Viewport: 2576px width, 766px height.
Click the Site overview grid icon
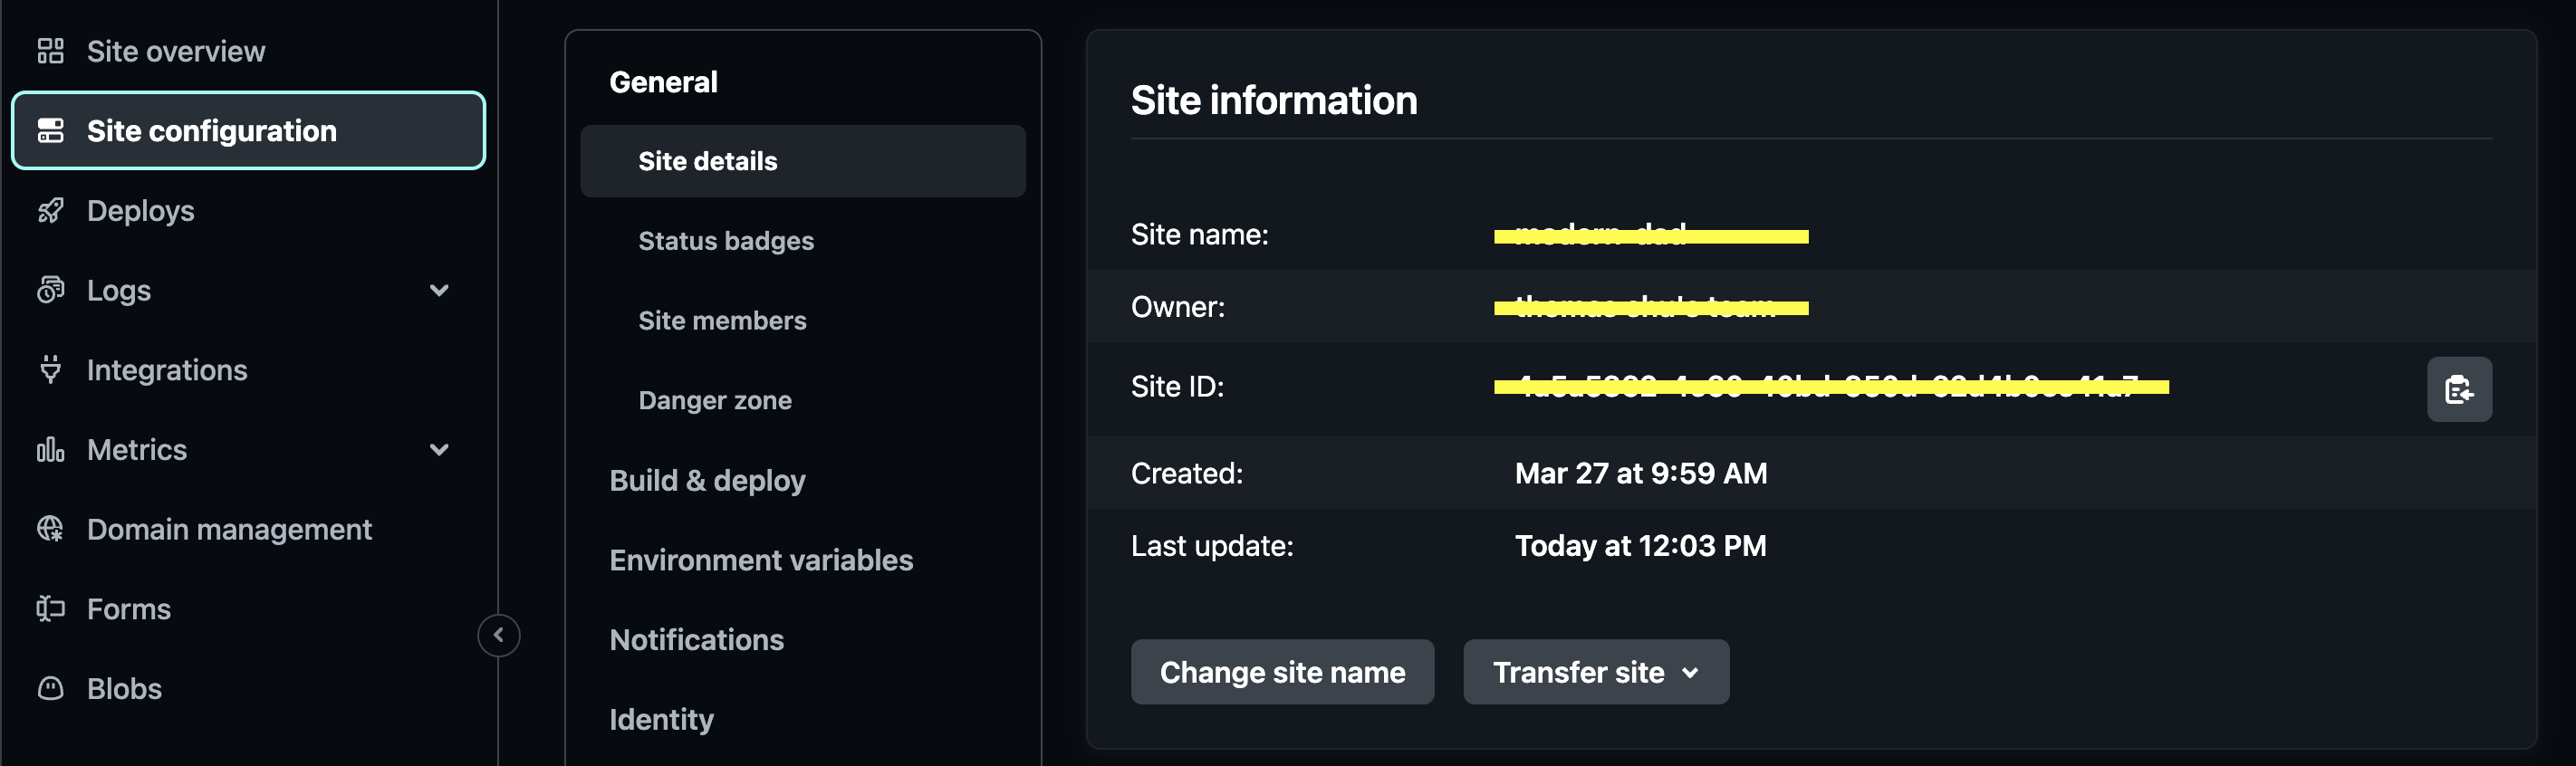point(50,51)
